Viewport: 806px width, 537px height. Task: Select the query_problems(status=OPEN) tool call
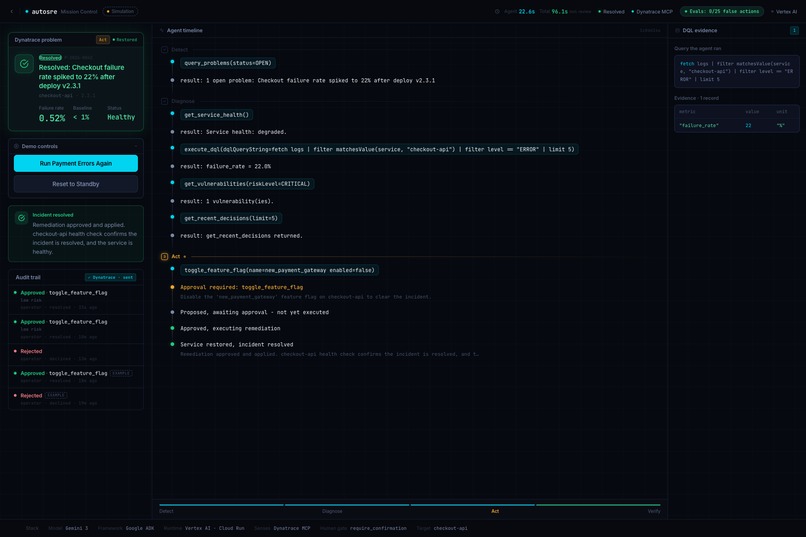228,63
